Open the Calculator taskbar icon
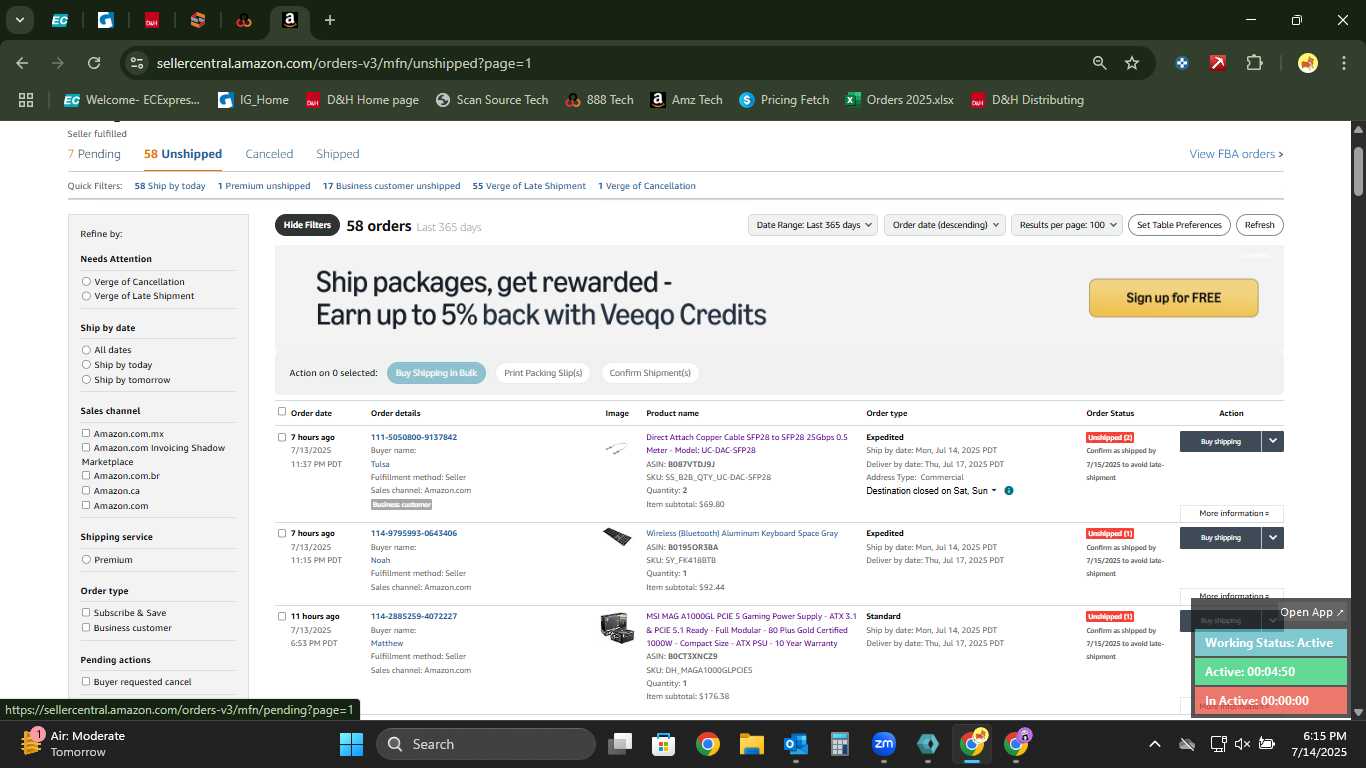Screen dimensions: 1366x768 [x=840, y=744]
